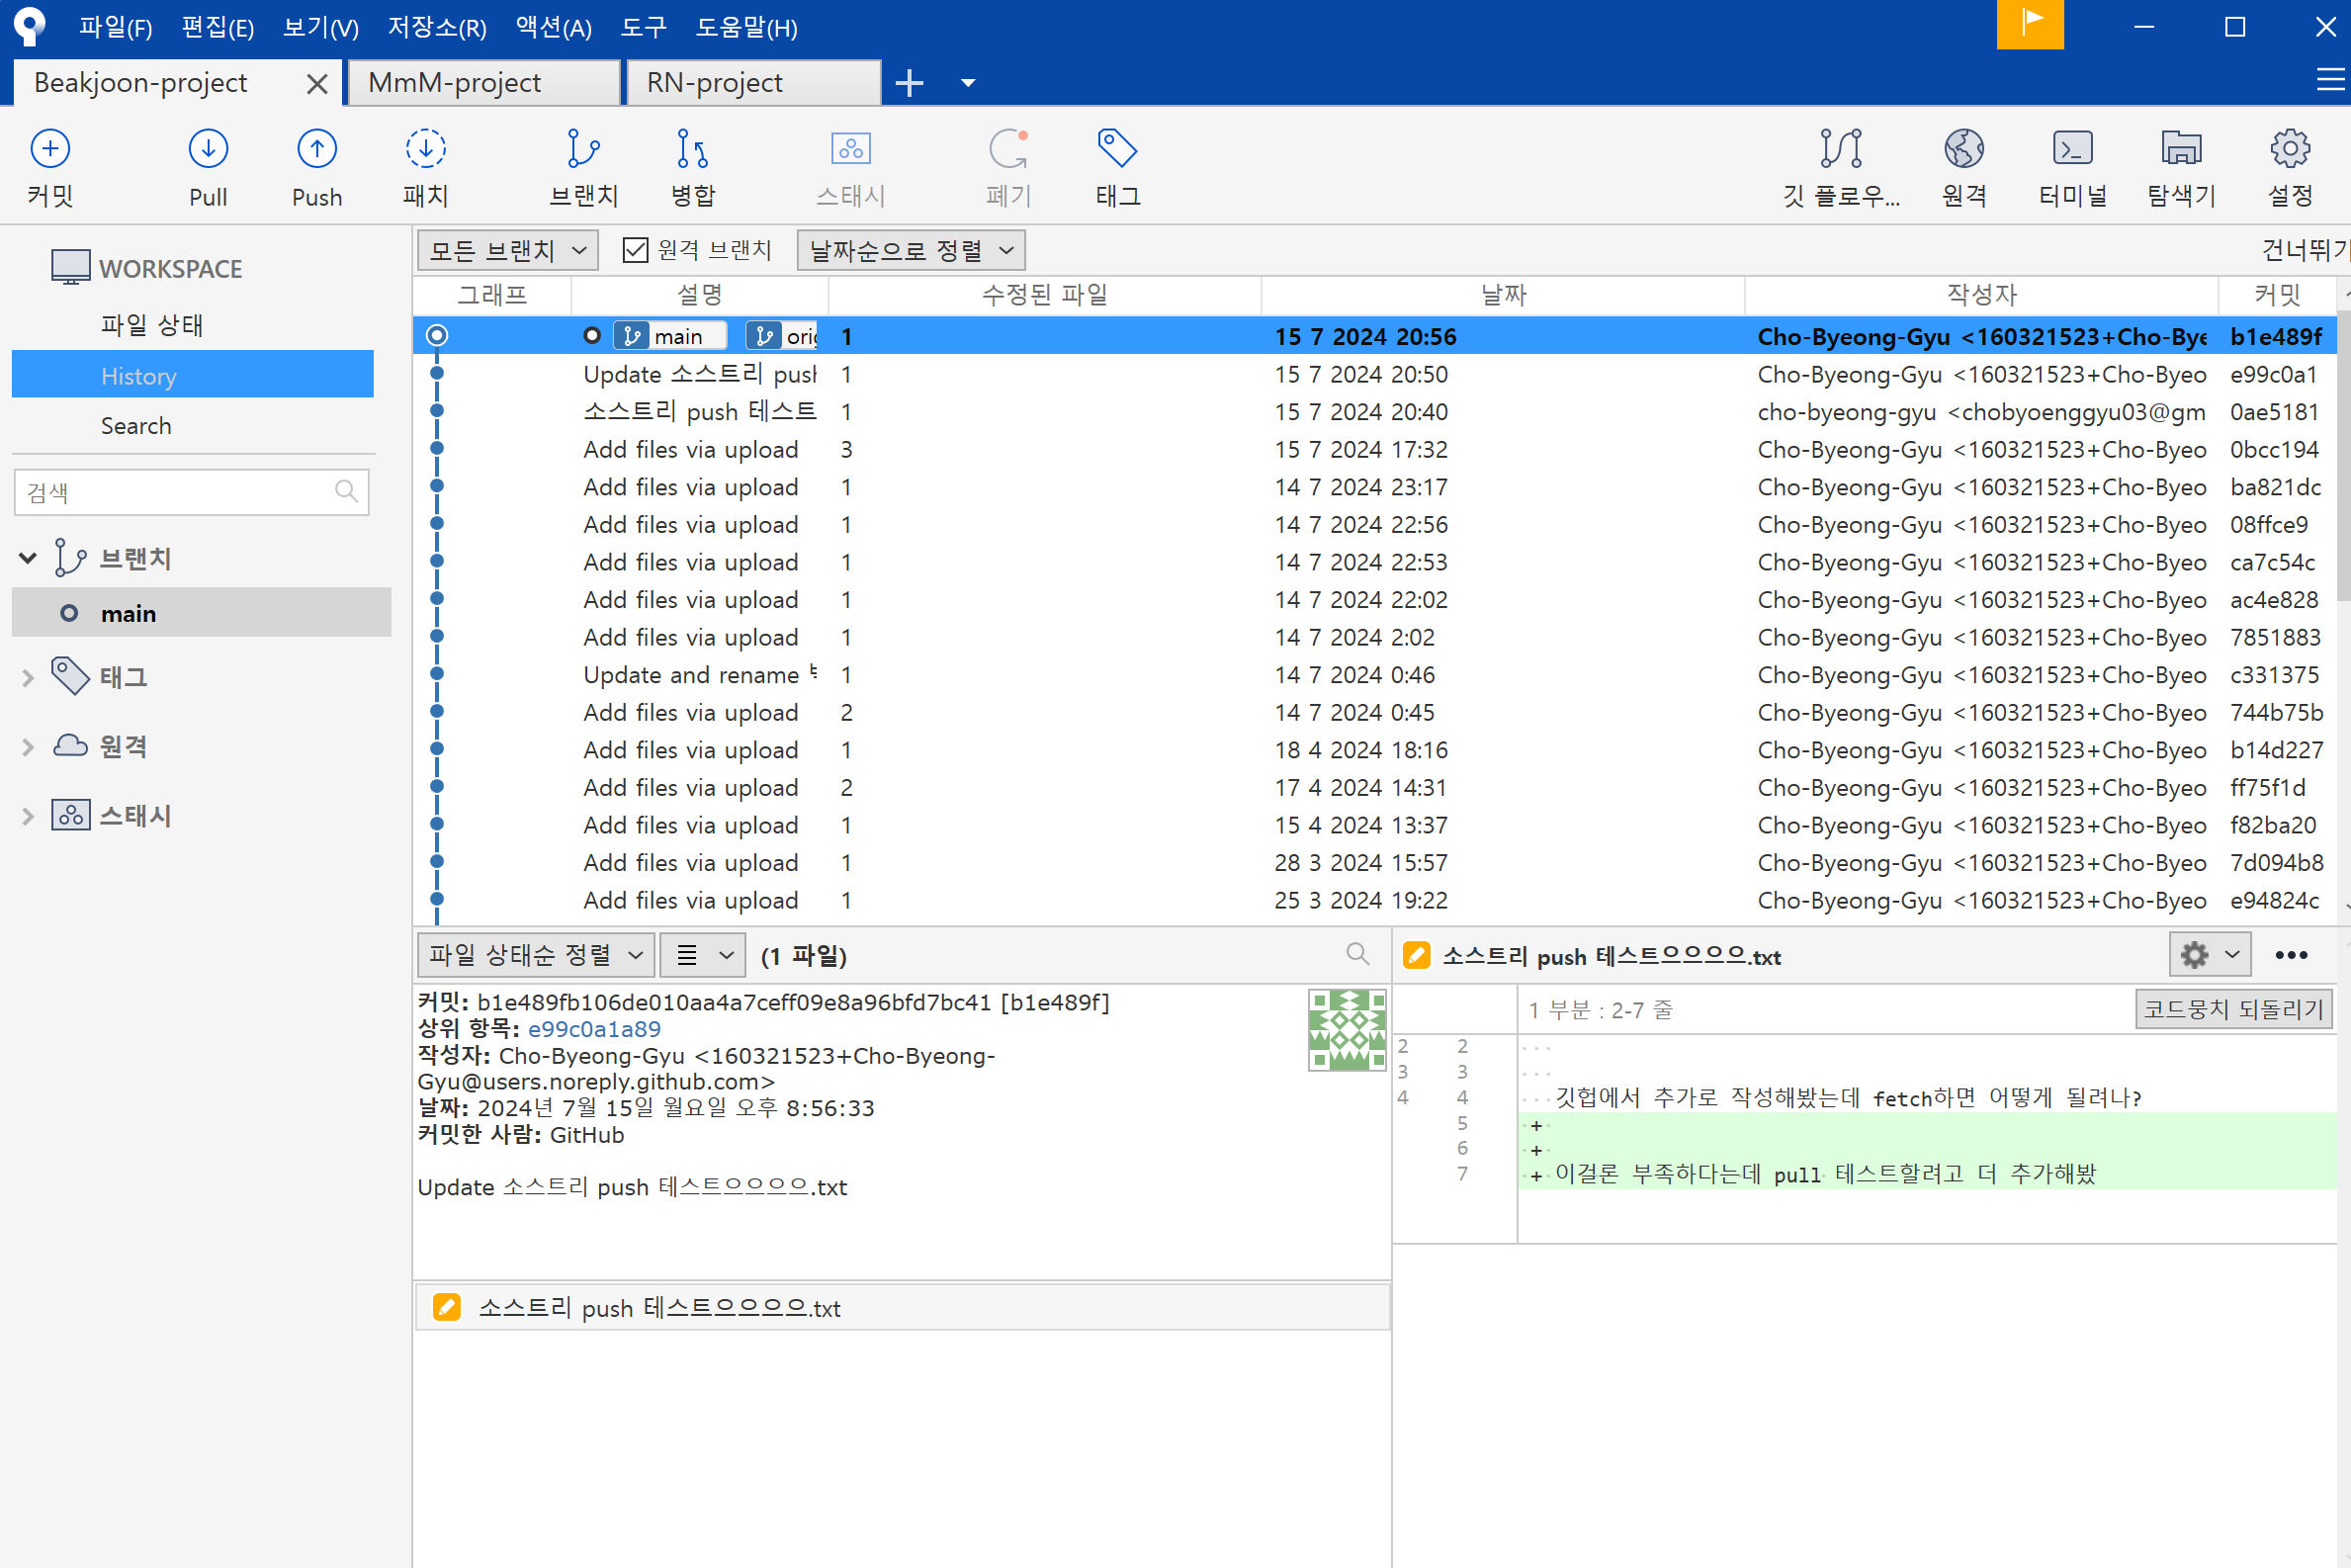The image size is (2351, 1568).
Task: Click the Discard (폐기) toolbar icon
Action: click(1008, 167)
